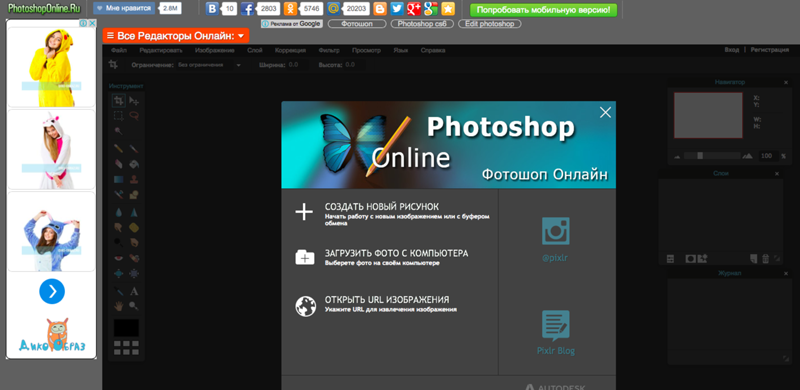Open the Файл menu

pyautogui.click(x=118, y=51)
